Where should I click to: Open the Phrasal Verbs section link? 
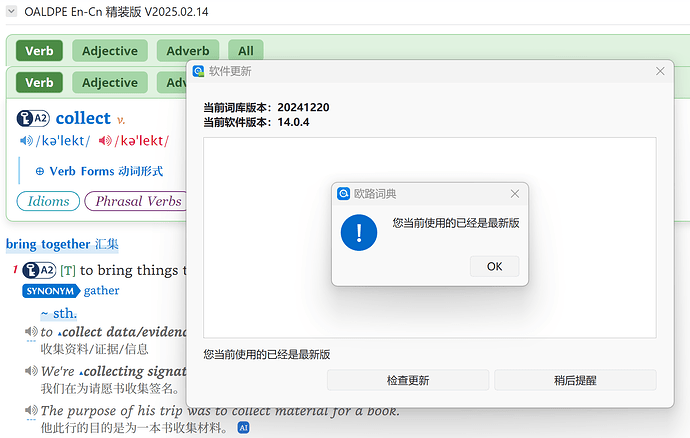click(x=136, y=201)
